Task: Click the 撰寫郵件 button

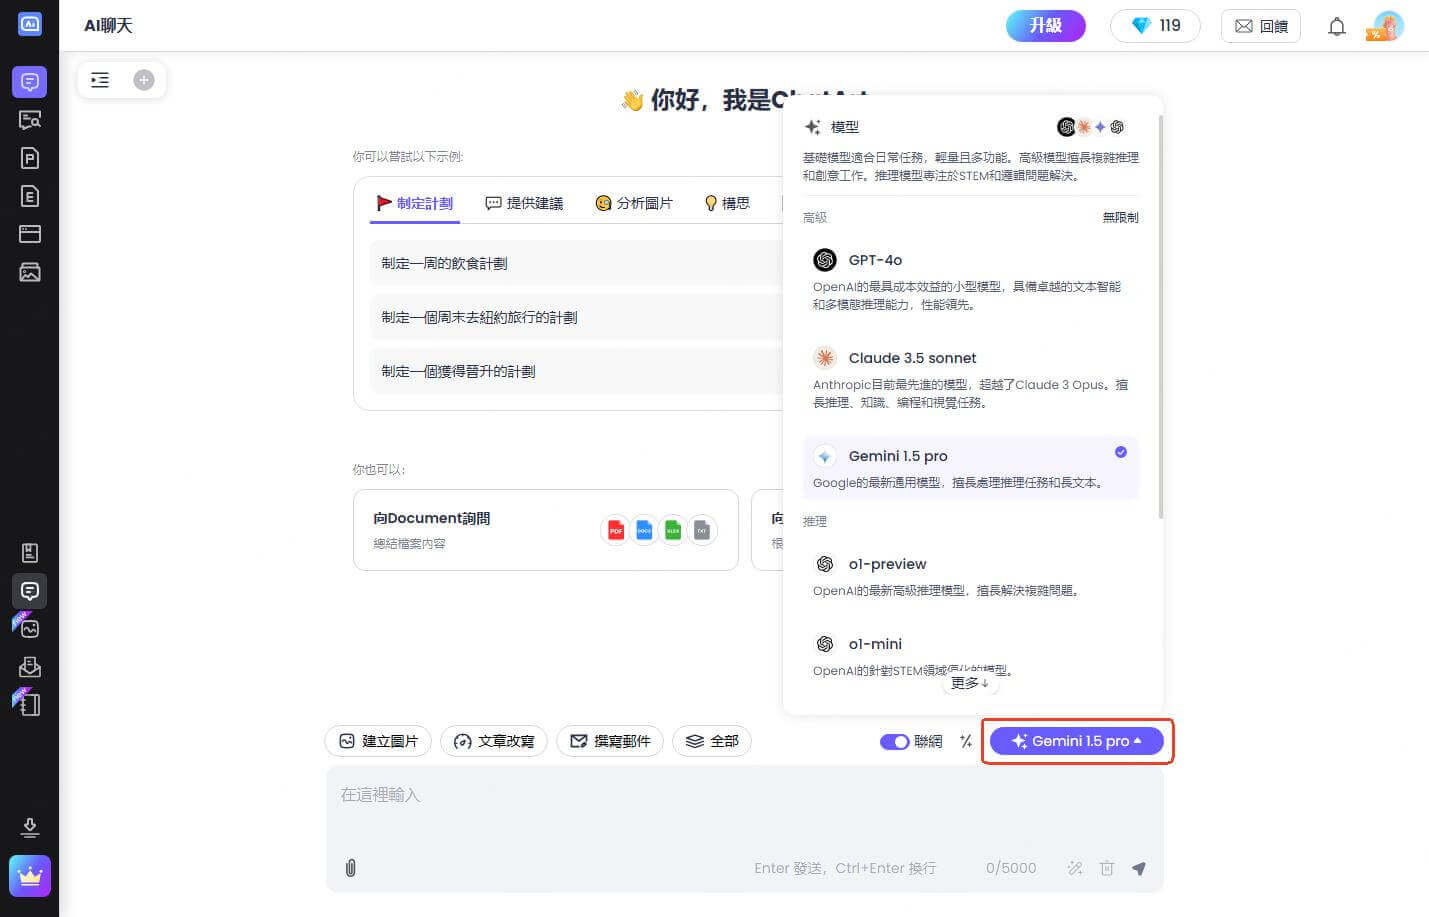Action: pos(610,741)
